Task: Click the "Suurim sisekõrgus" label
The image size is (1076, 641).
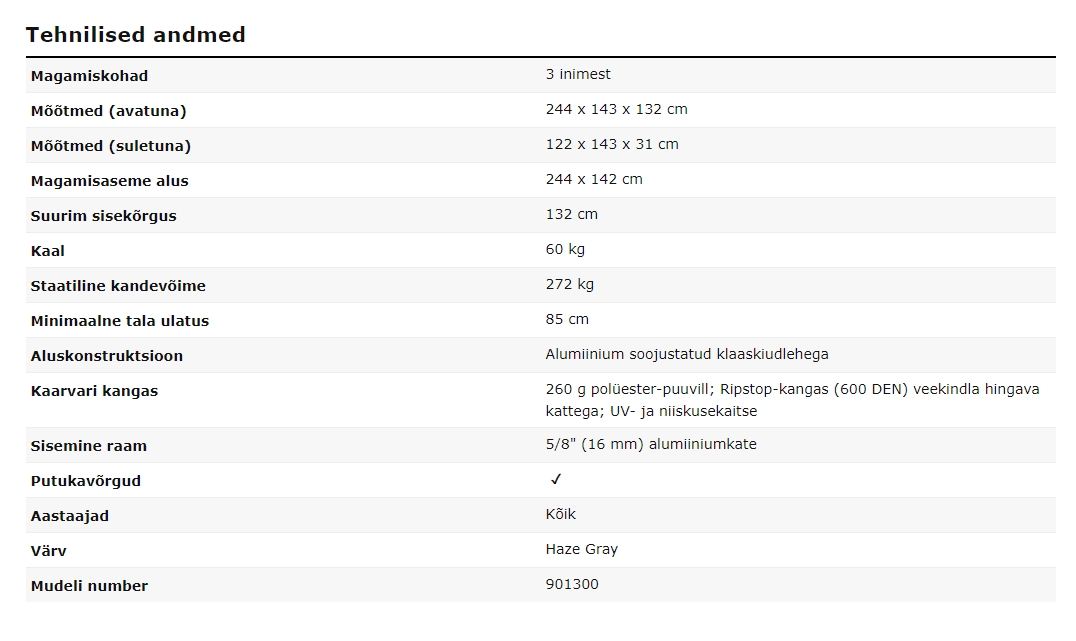Action: pyautogui.click(x=103, y=216)
